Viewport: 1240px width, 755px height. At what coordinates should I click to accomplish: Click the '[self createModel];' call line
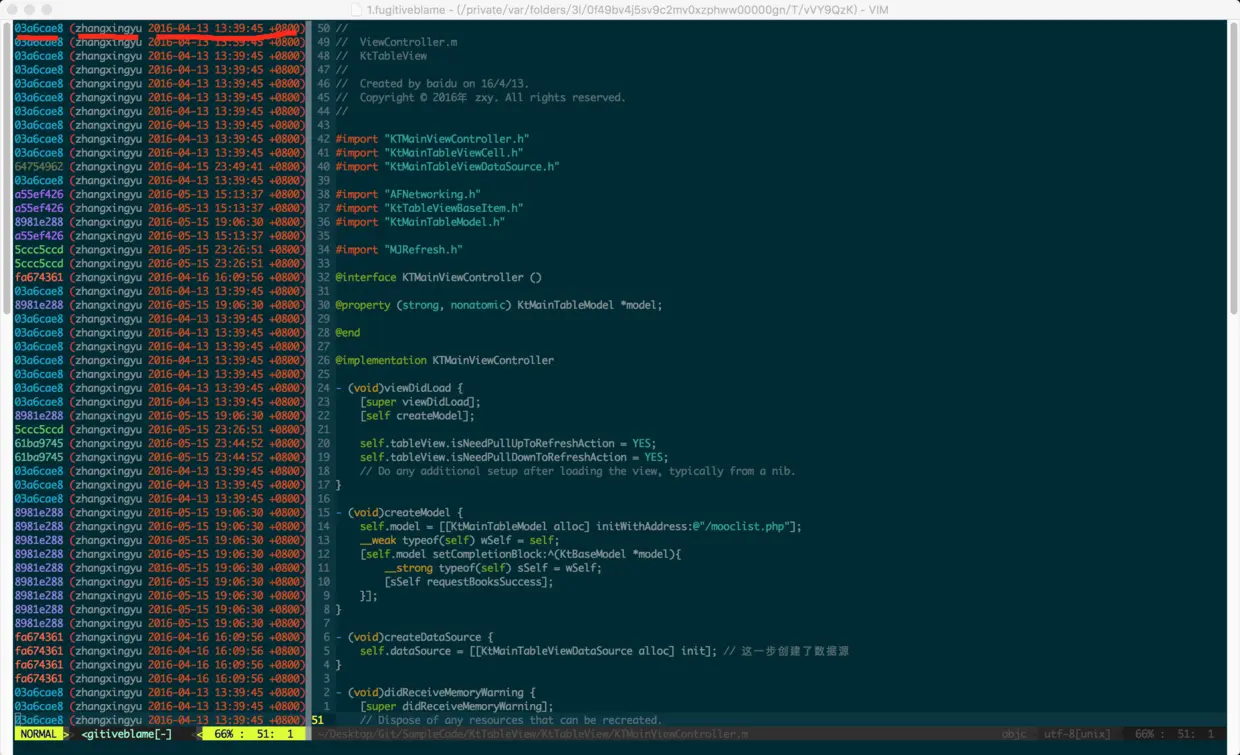click(x=417, y=416)
